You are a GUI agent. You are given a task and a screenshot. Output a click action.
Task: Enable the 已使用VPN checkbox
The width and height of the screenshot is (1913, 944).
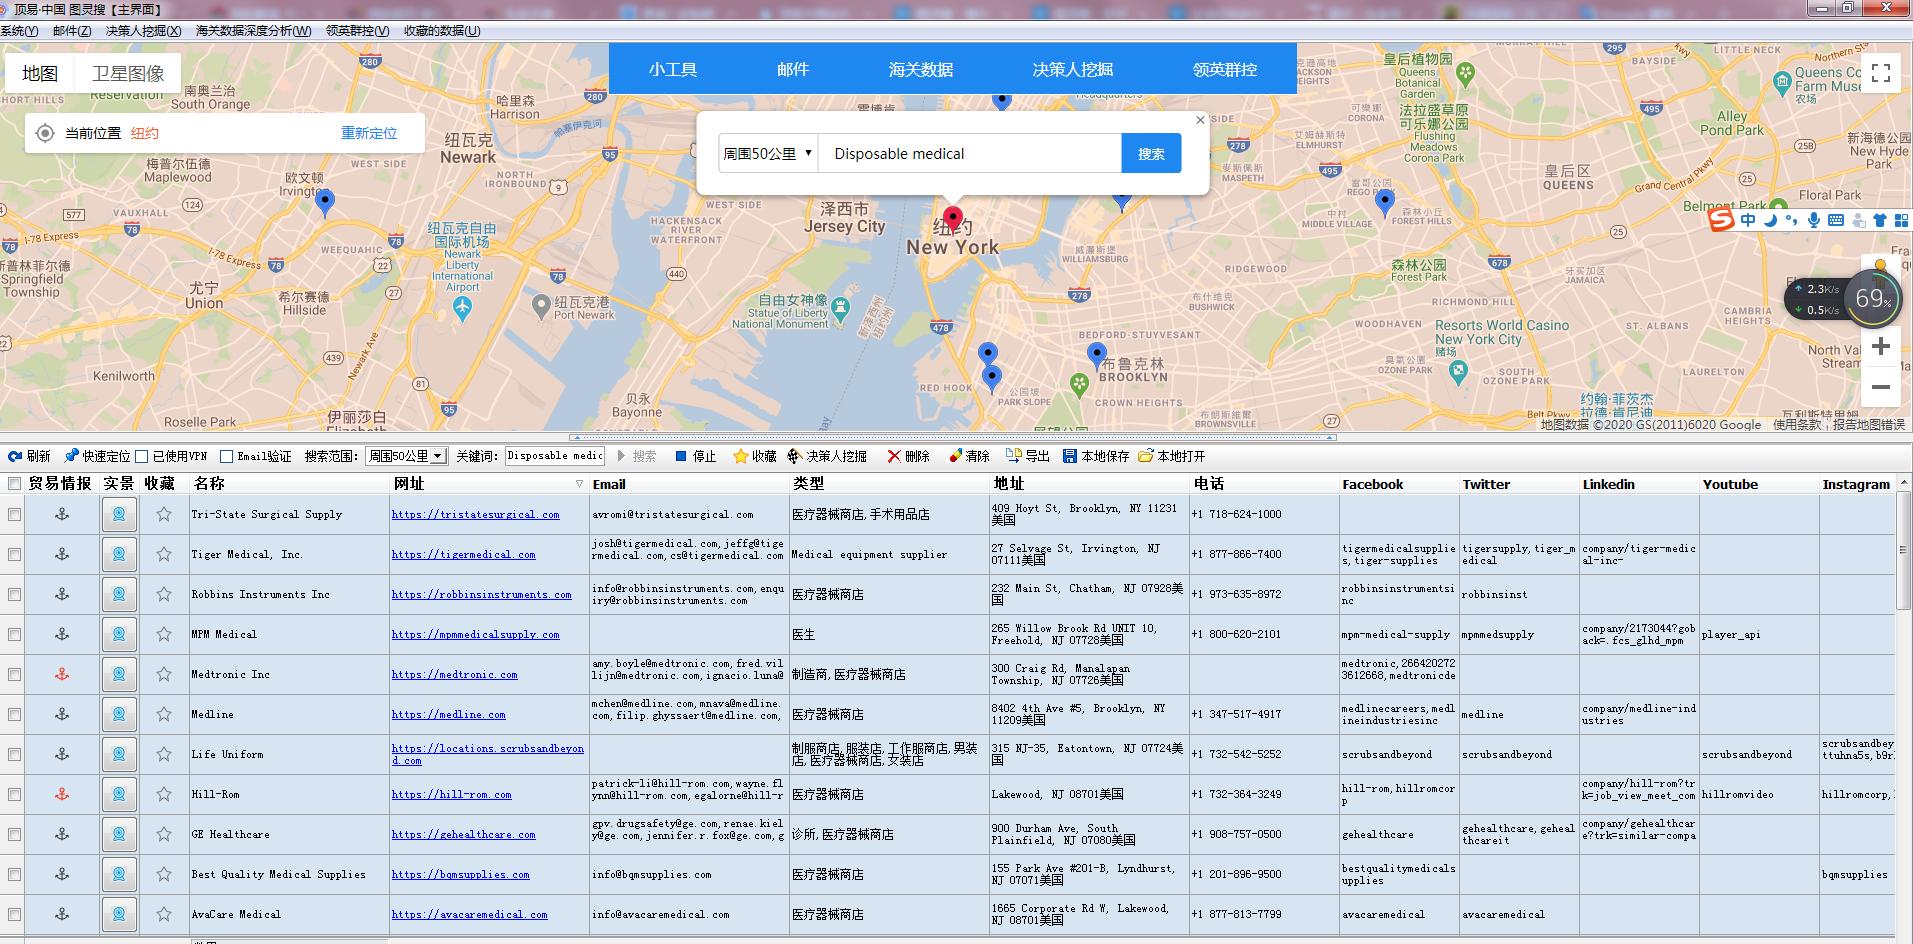142,457
